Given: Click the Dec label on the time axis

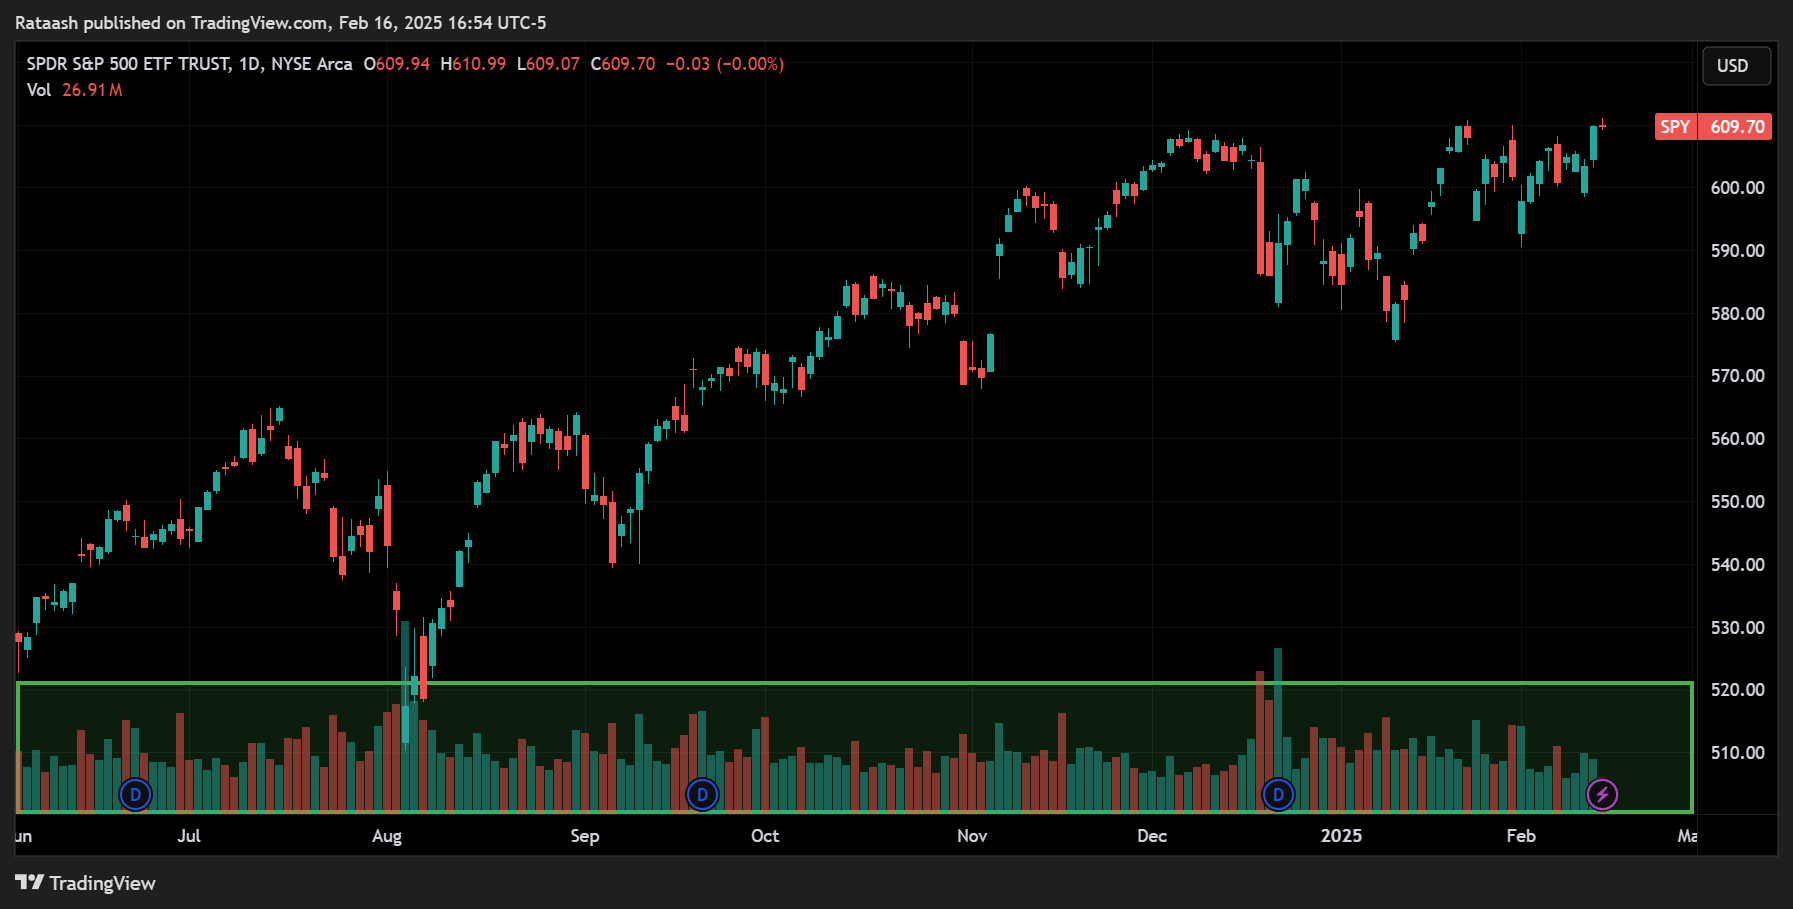Looking at the screenshot, I should pyautogui.click(x=1152, y=836).
